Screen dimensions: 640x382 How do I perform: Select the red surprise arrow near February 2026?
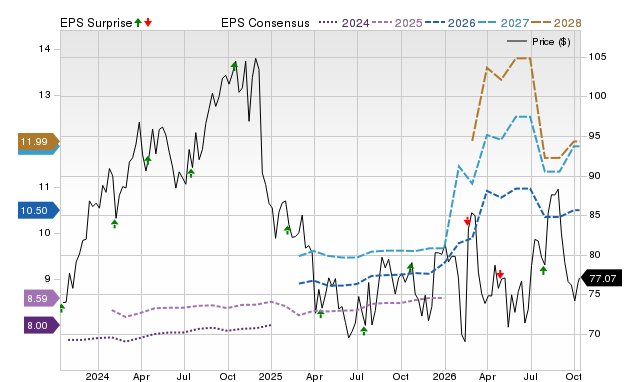[x=467, y=221]
